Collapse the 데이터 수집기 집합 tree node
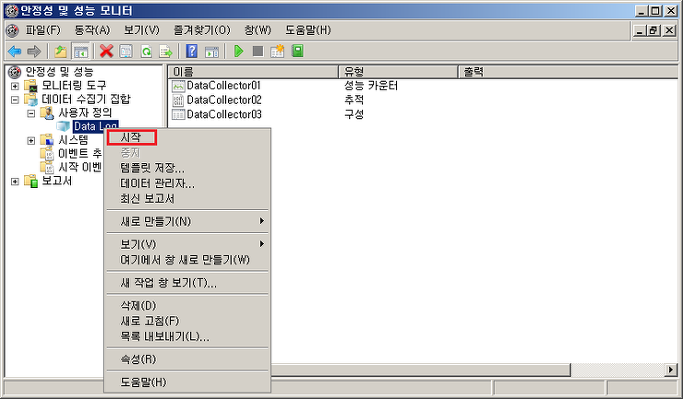Image resolution: width=683 pixels, height=399 pixels. point(15,100)
